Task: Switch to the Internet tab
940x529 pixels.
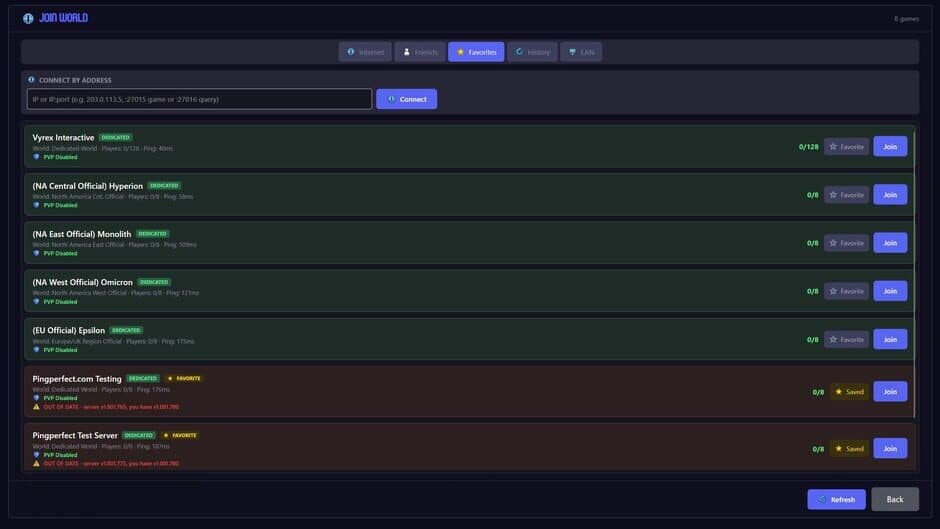Action: point(365,52)
